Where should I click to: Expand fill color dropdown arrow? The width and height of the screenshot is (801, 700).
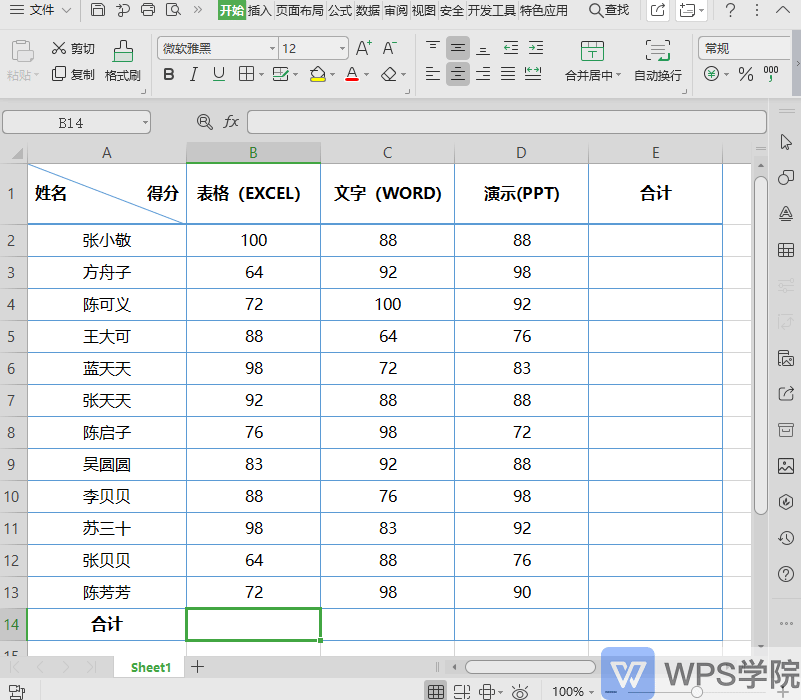(333, 75)
